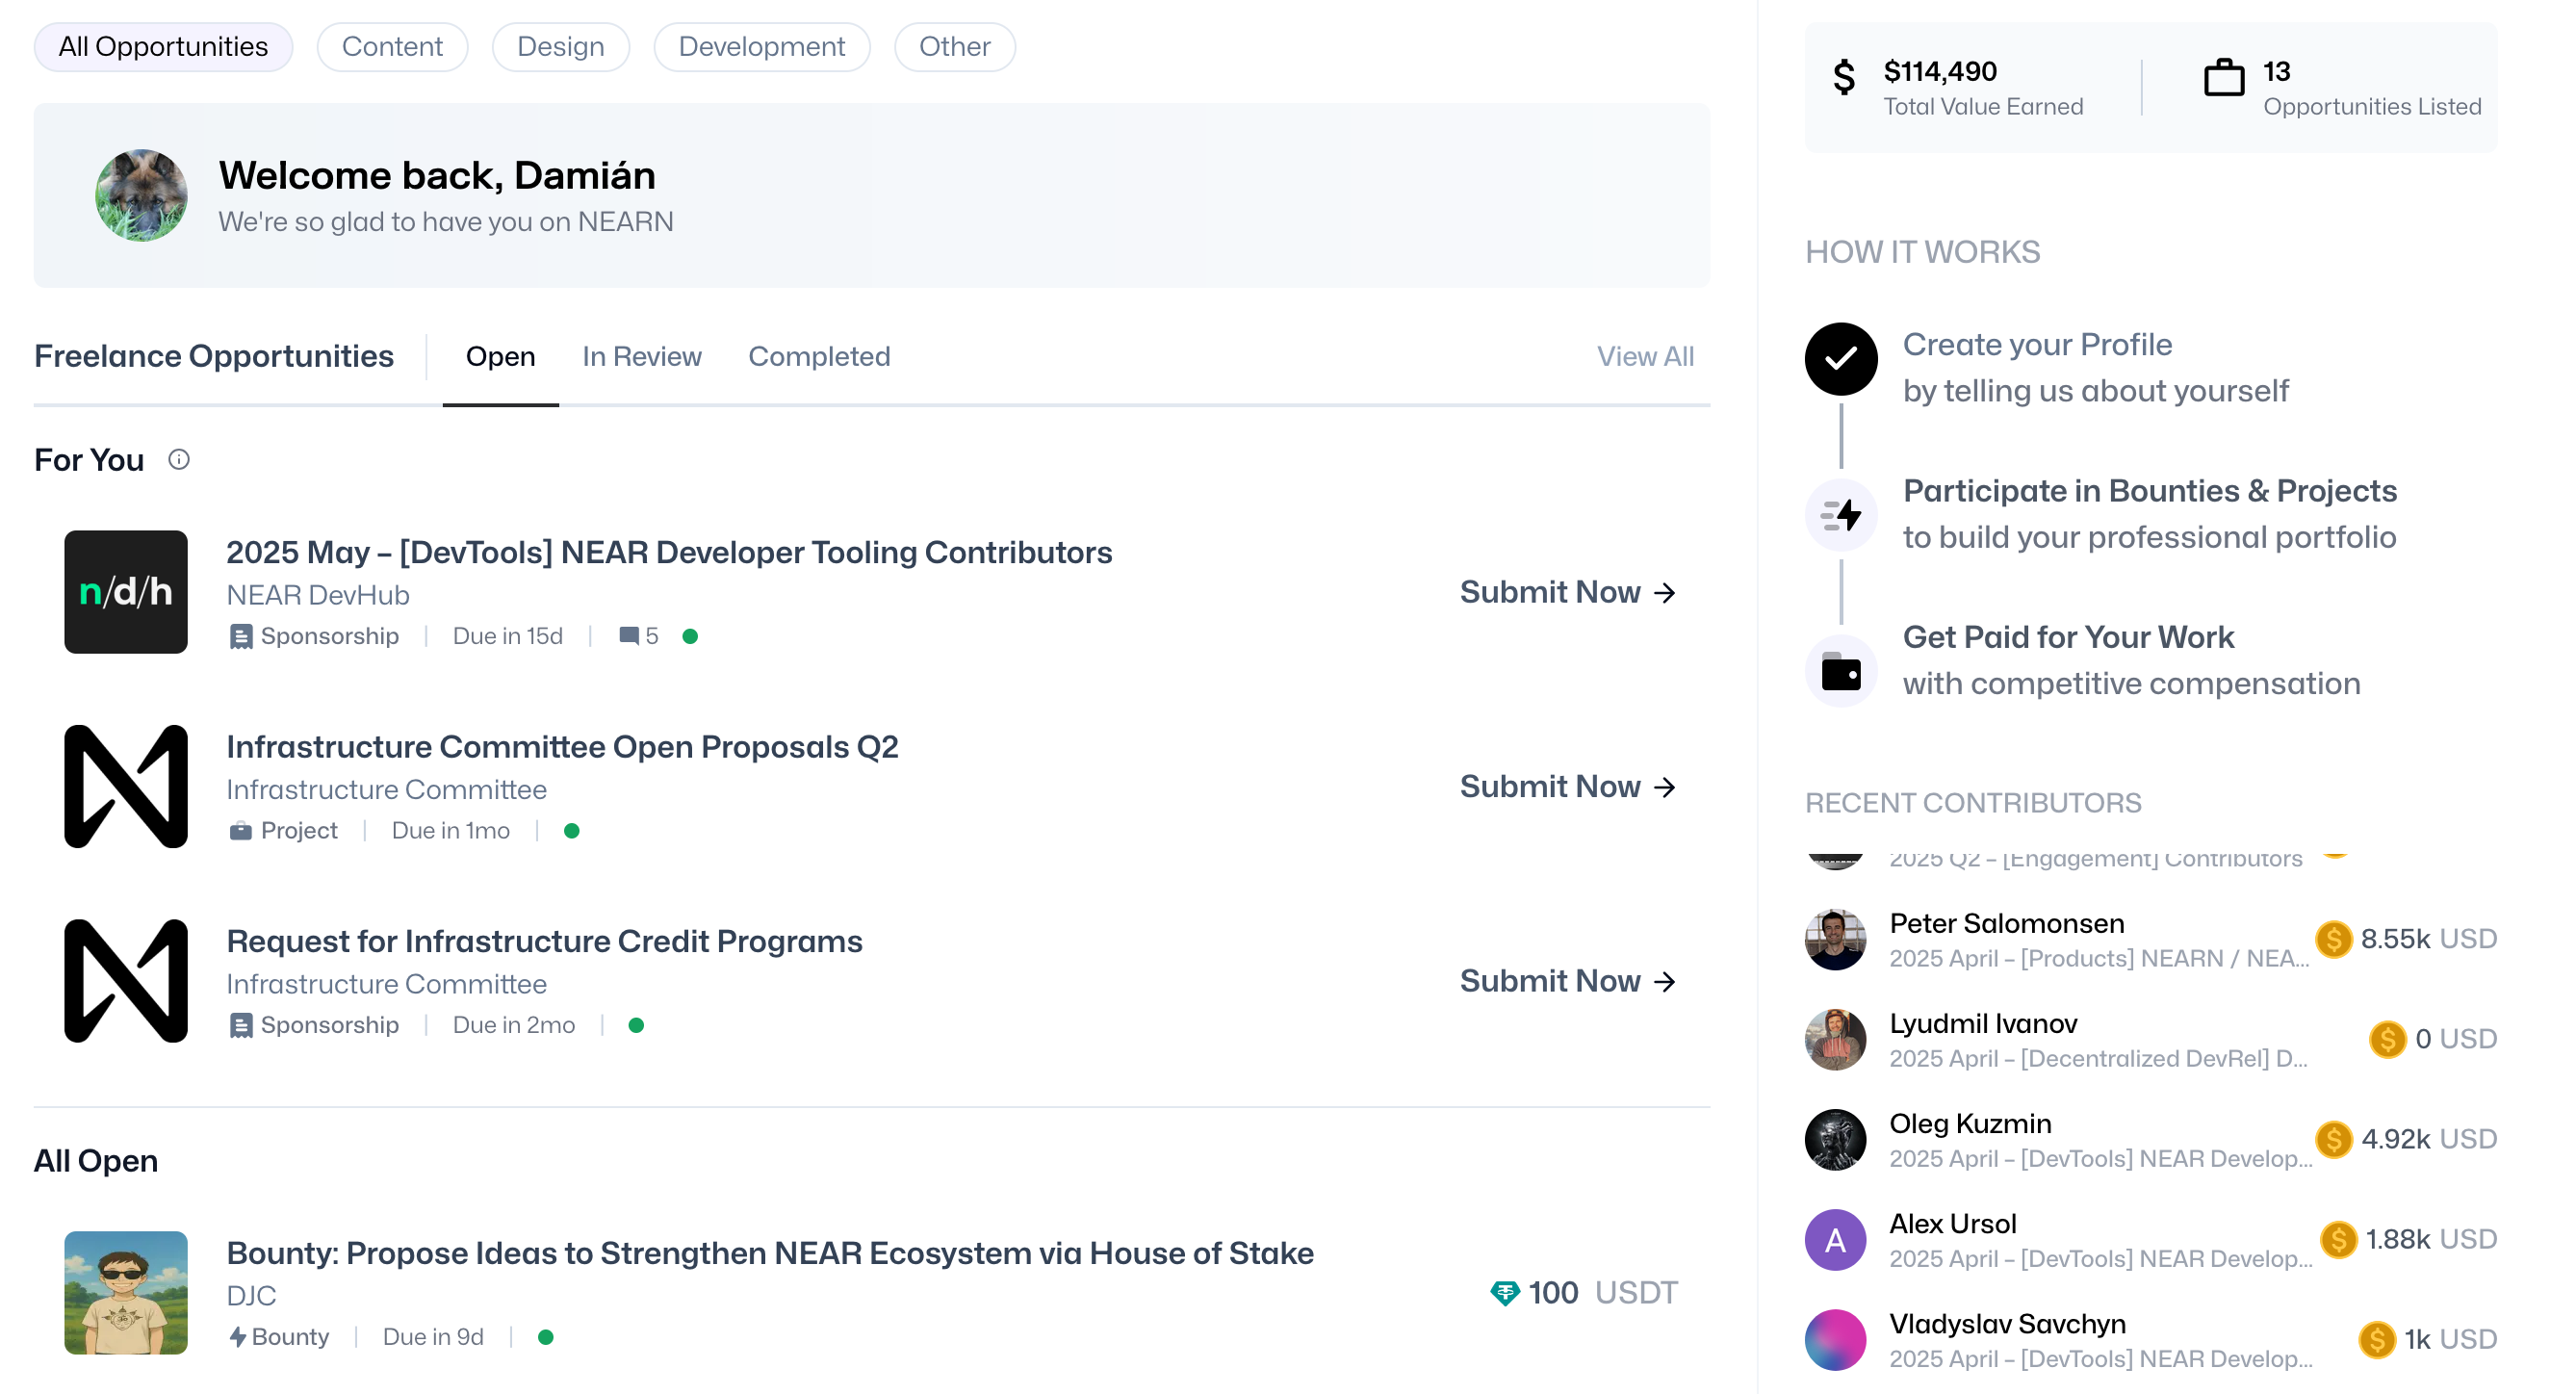Click the Get Paid wallet icon
Image resolution: width=2576 pixels, height=1394 pixels.
coord(1841,671)
